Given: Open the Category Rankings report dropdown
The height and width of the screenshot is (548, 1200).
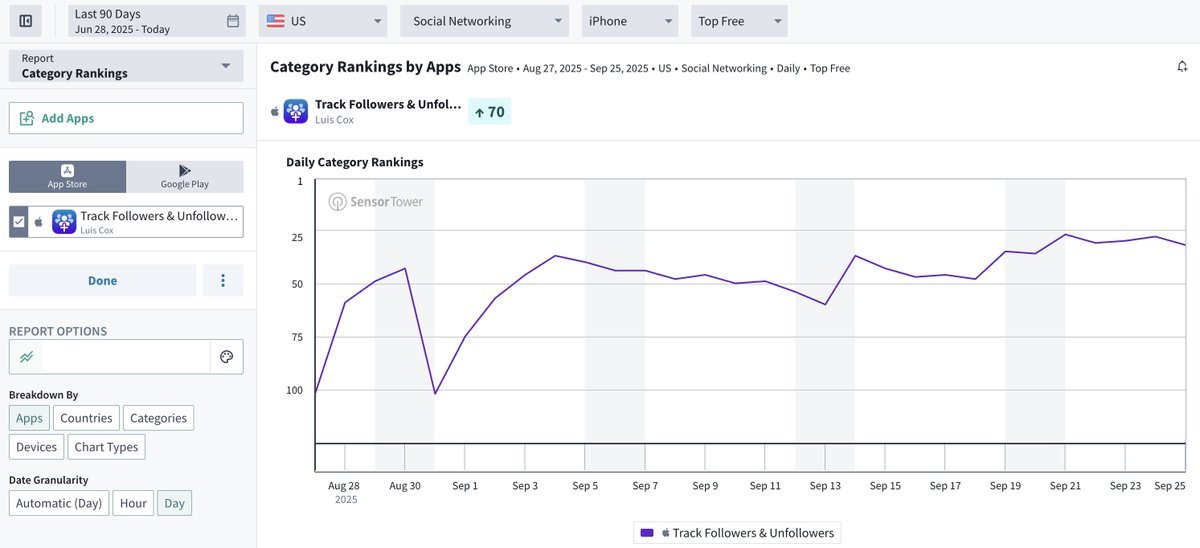Looking at the screenshot, I should [x=126, y=66].
